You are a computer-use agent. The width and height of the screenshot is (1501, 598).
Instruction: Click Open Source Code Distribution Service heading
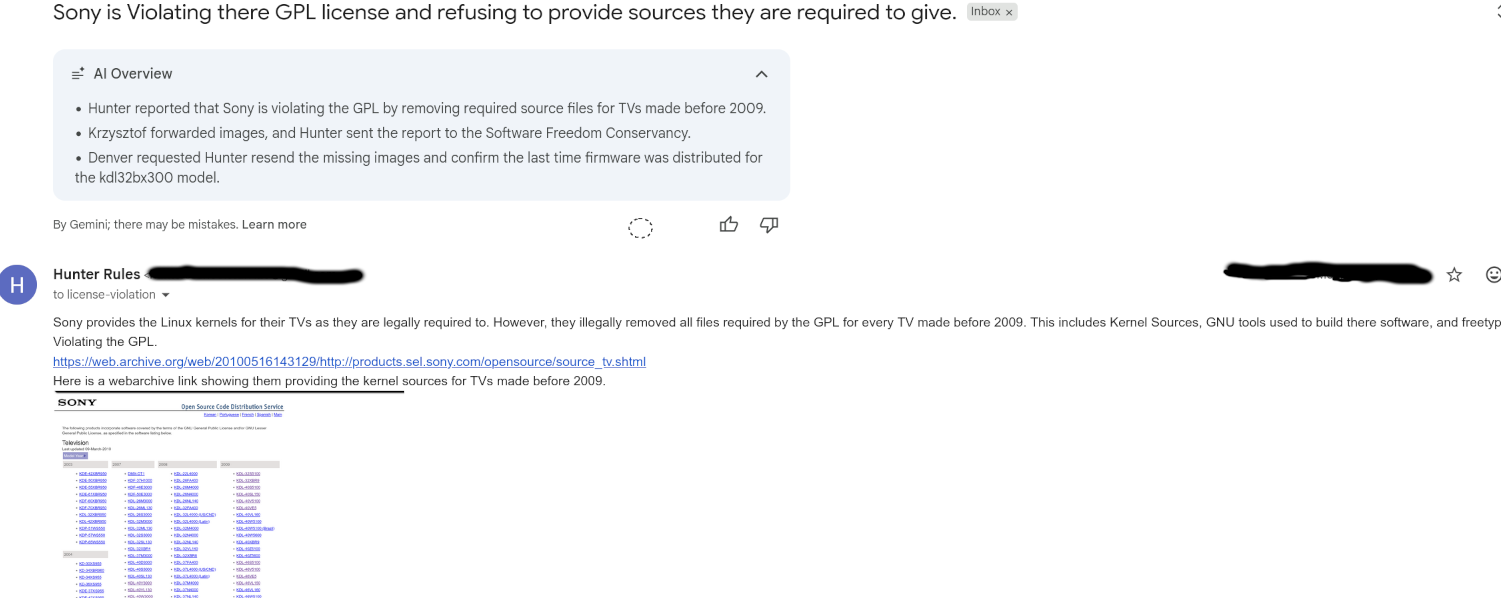click(232, 407)
